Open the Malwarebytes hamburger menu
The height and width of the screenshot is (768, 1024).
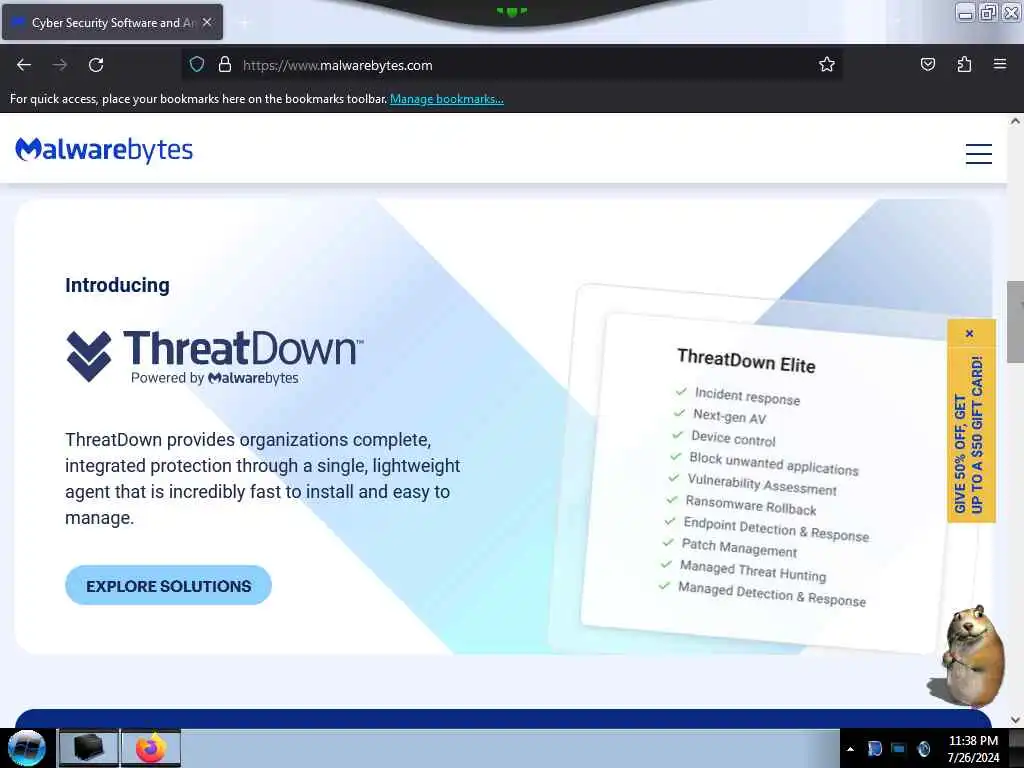978,153
